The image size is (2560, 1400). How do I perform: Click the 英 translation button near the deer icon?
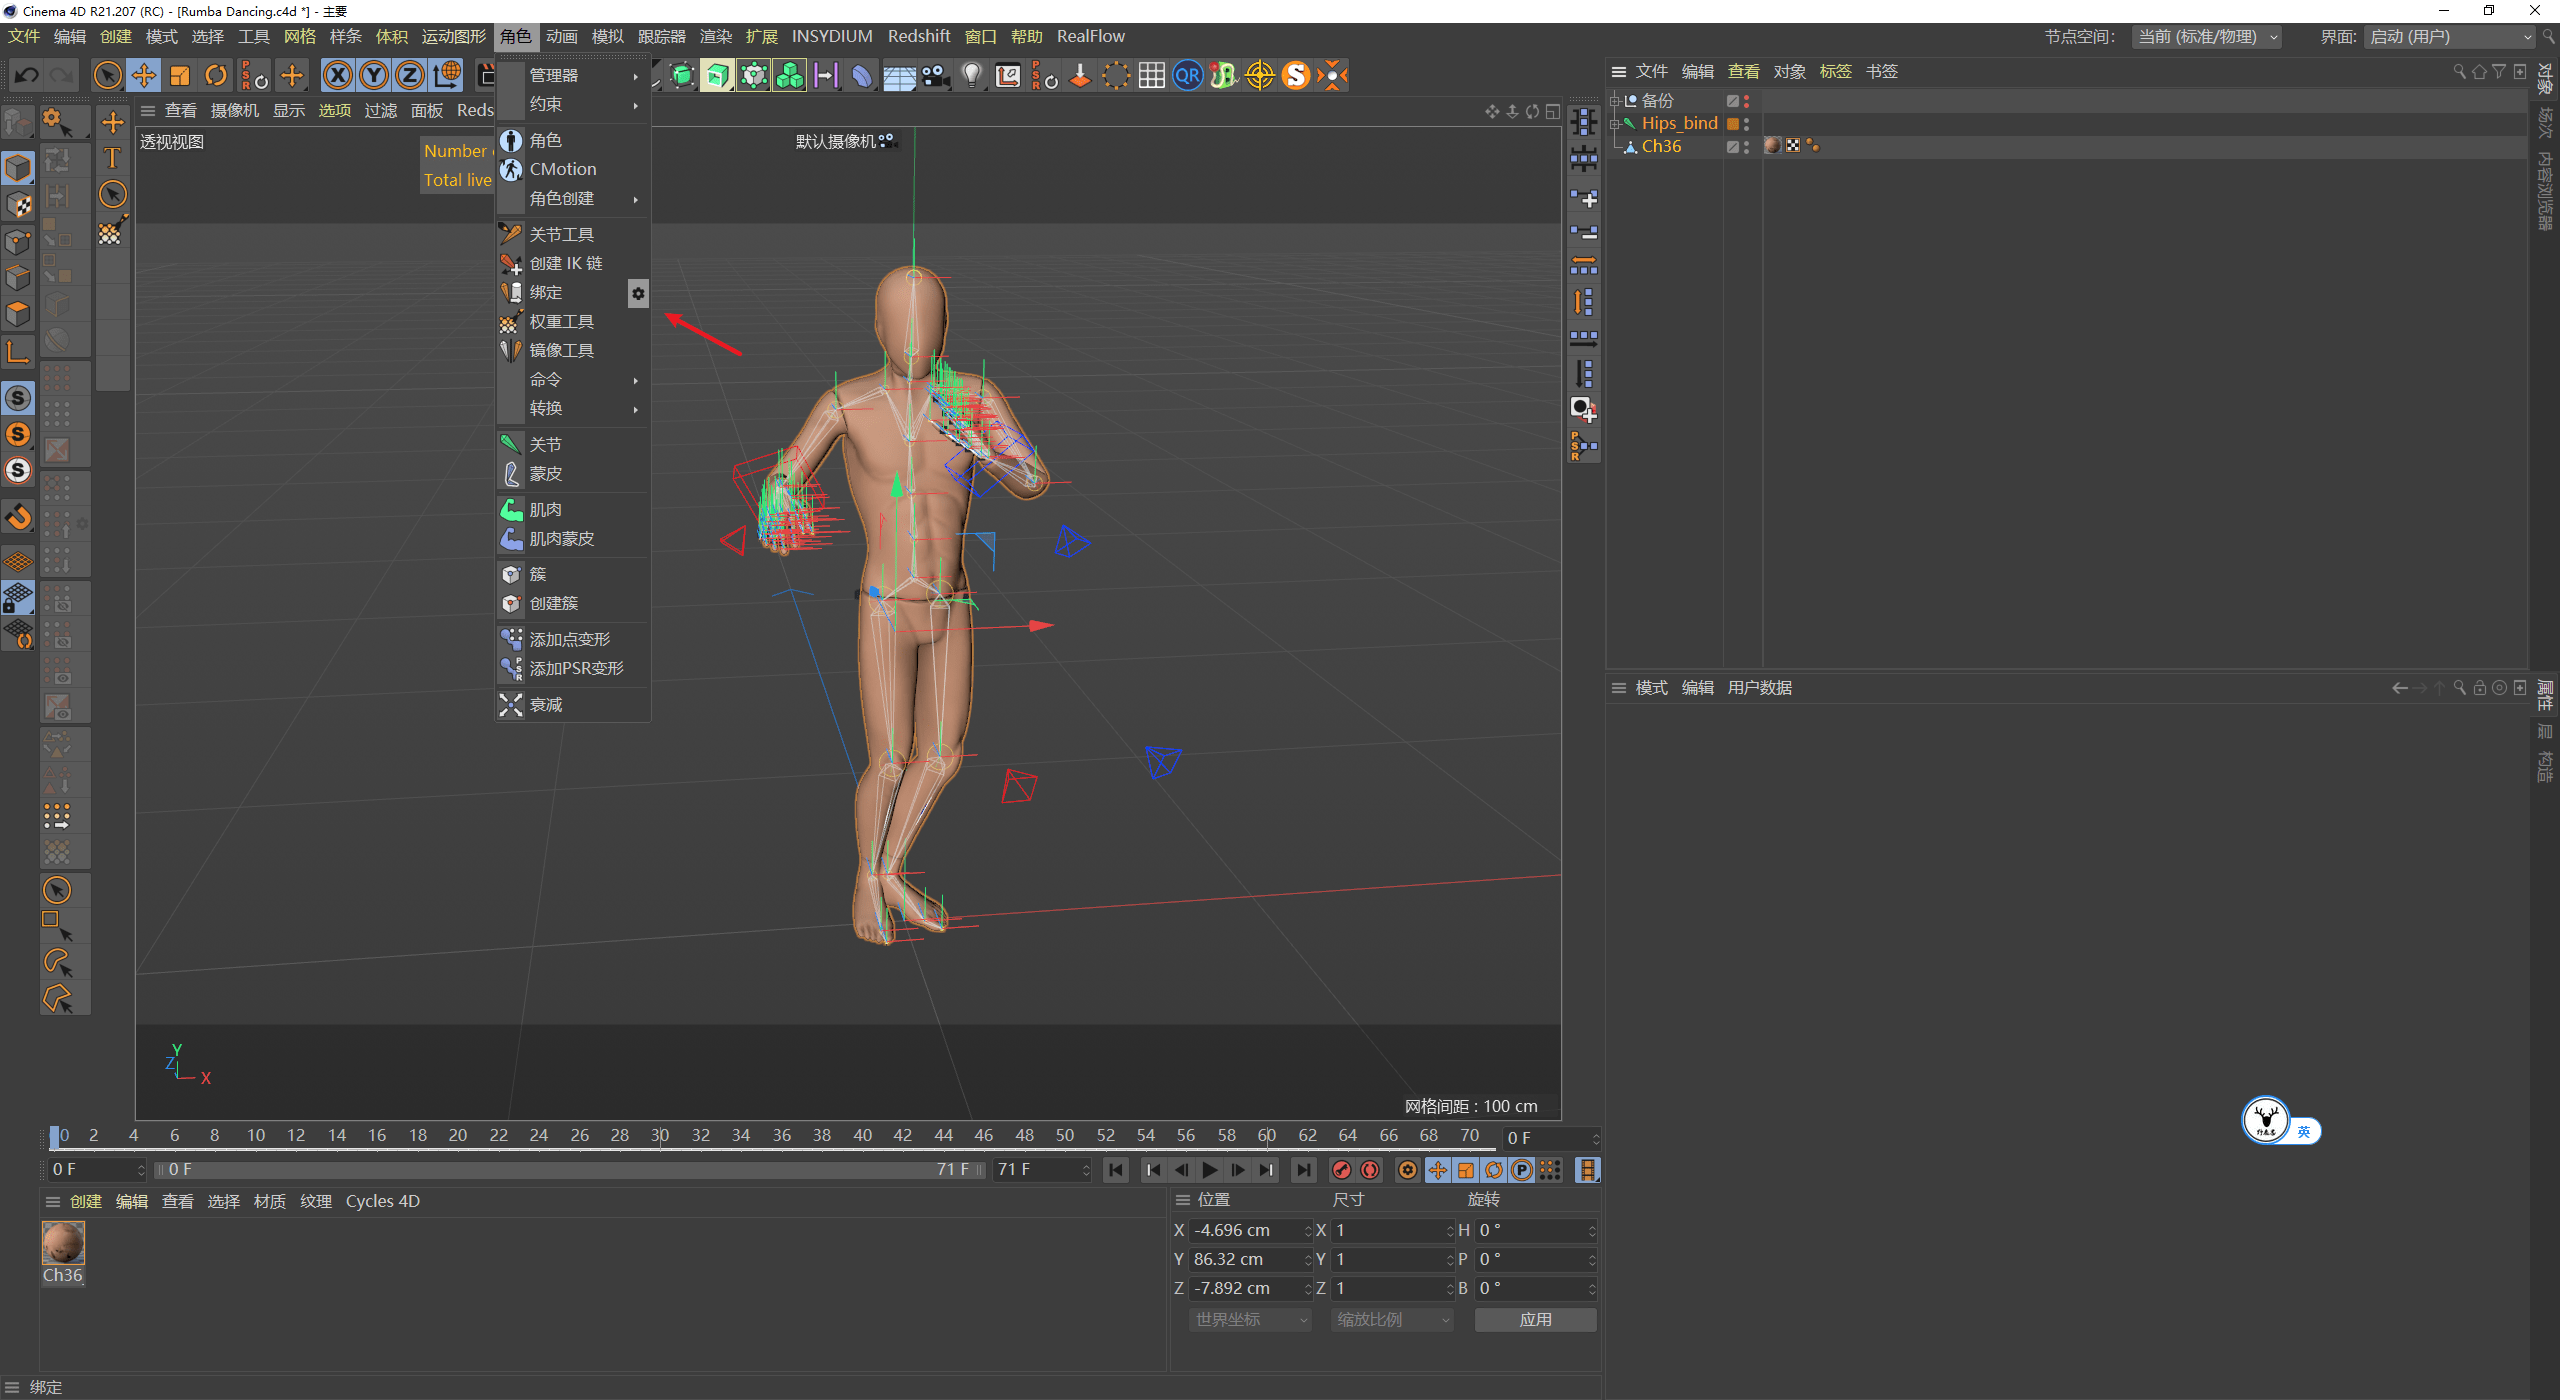pos(2305,1130)
